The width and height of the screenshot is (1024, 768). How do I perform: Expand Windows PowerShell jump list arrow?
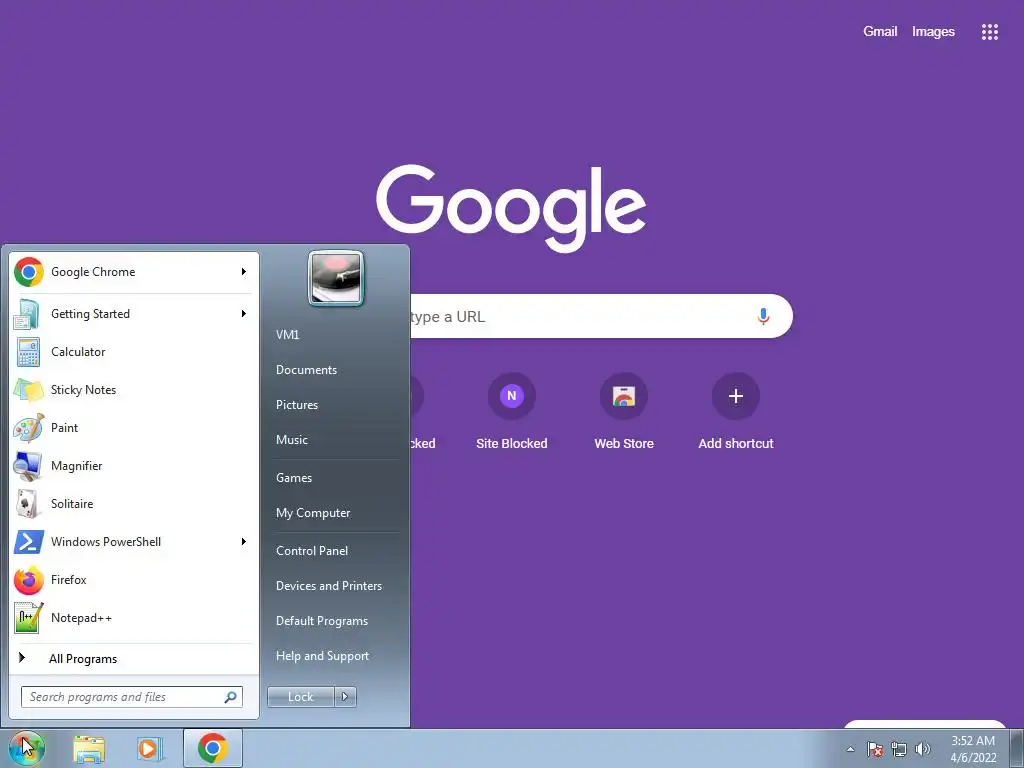click(244, 542)
